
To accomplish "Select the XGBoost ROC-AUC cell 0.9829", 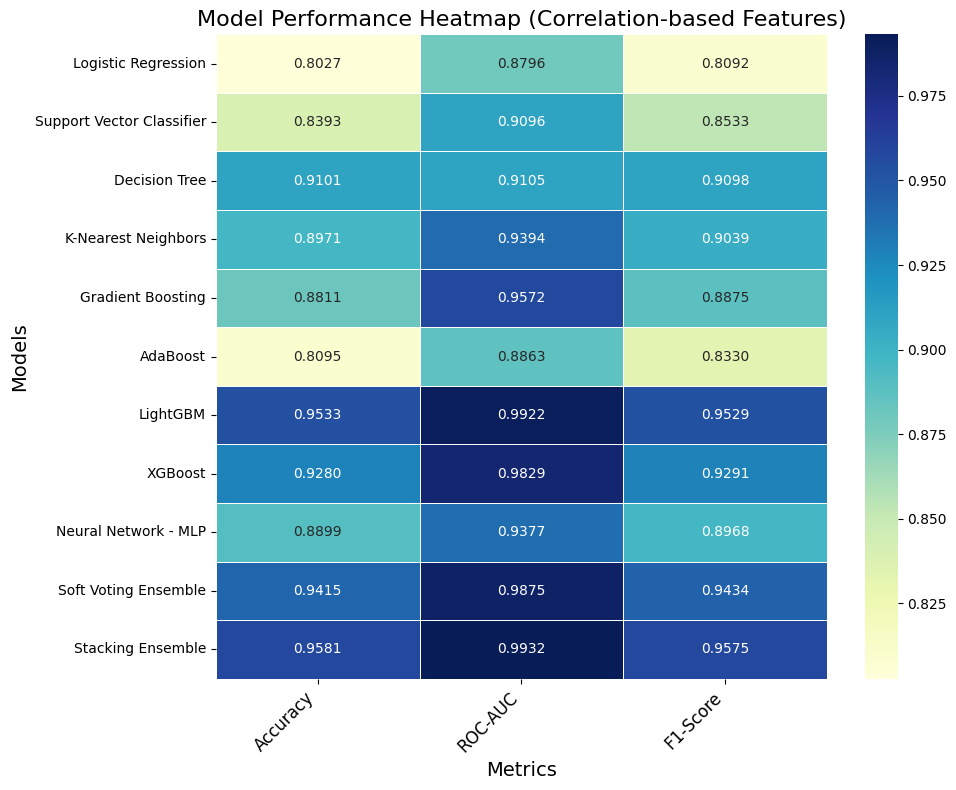I will (x=521, y=473).
